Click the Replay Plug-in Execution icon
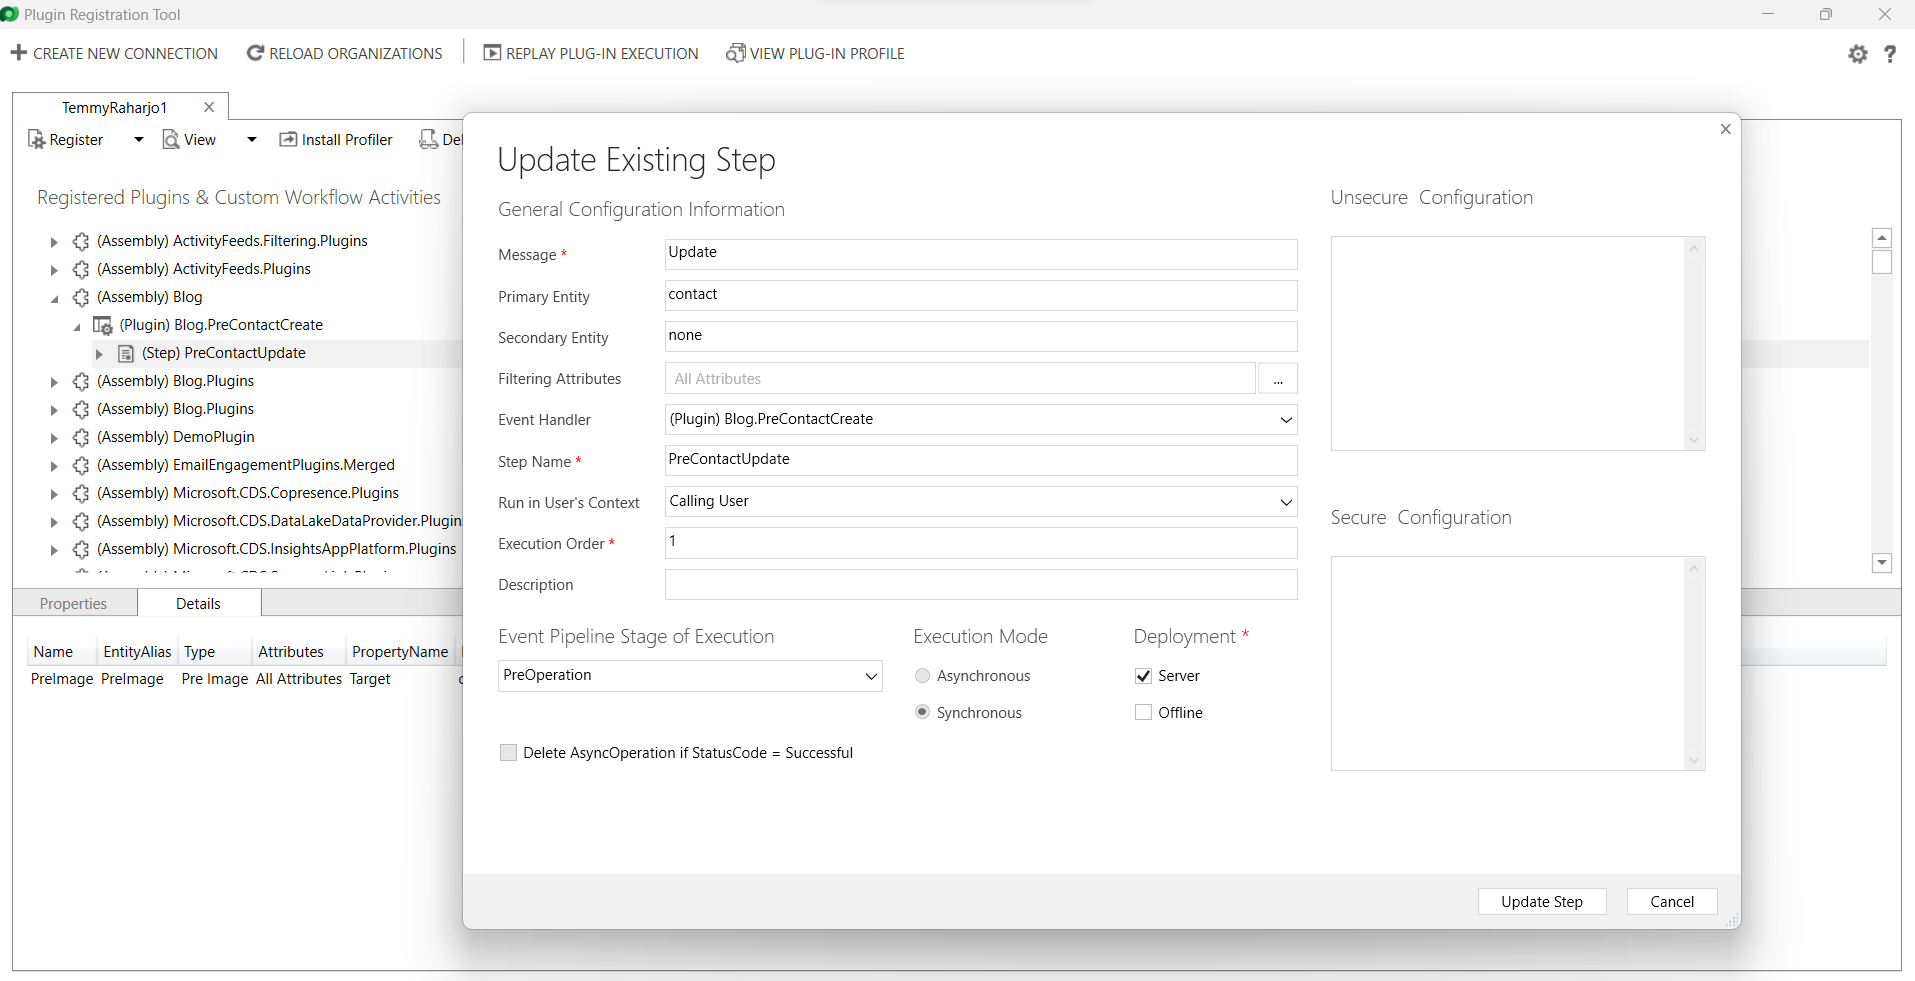 pyautogui.click(x=492, y=53)
